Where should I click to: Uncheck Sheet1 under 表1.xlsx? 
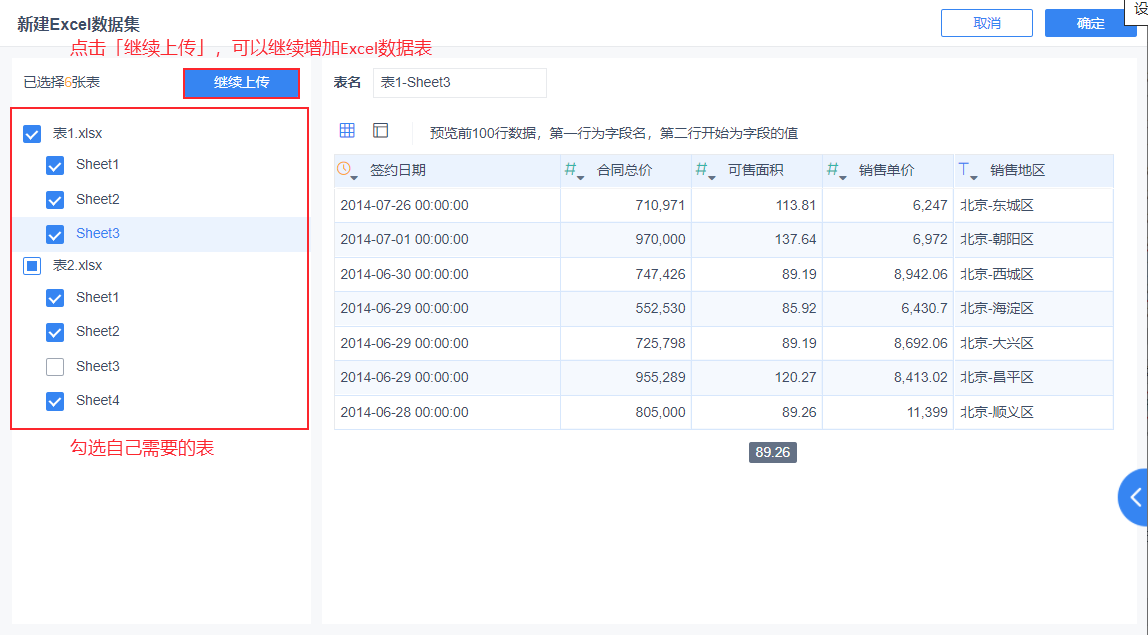pos(55,166)
